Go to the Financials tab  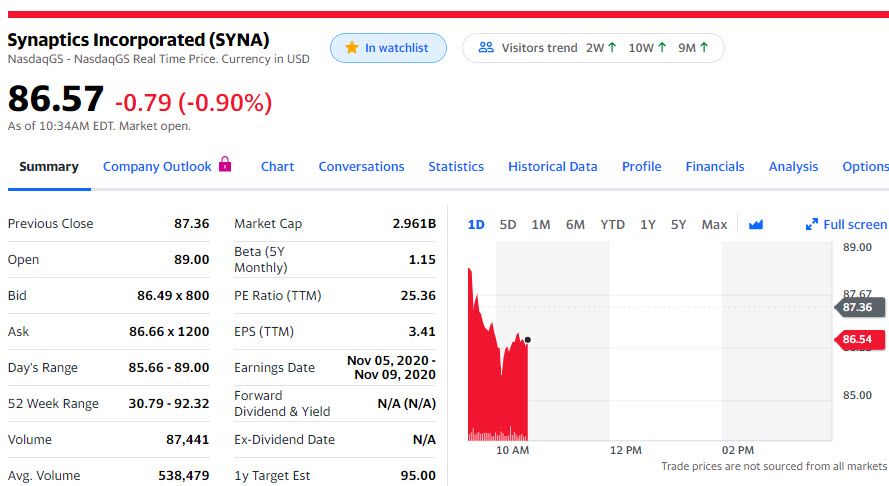coord(714,167)
